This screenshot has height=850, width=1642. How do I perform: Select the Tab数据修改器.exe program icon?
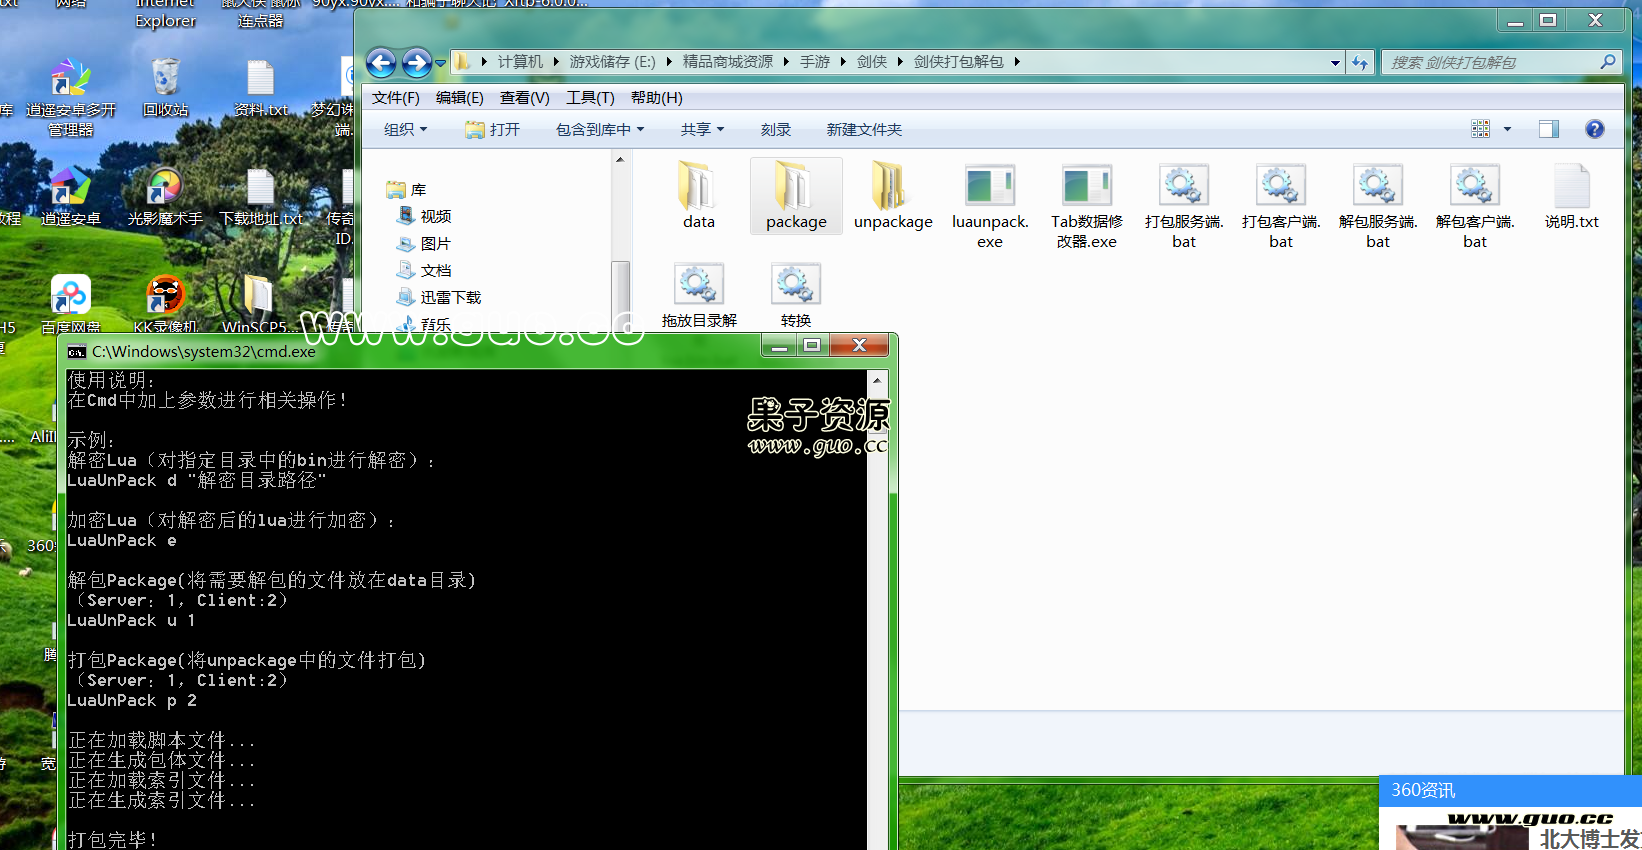(x=1086, y=187)
